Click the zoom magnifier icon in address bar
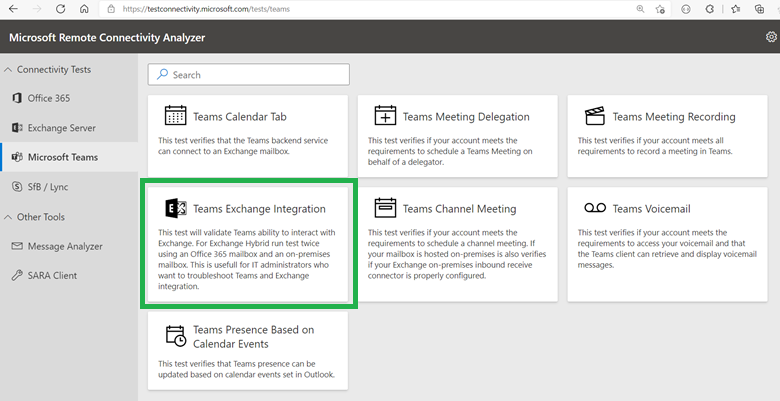 click(641, 9)
